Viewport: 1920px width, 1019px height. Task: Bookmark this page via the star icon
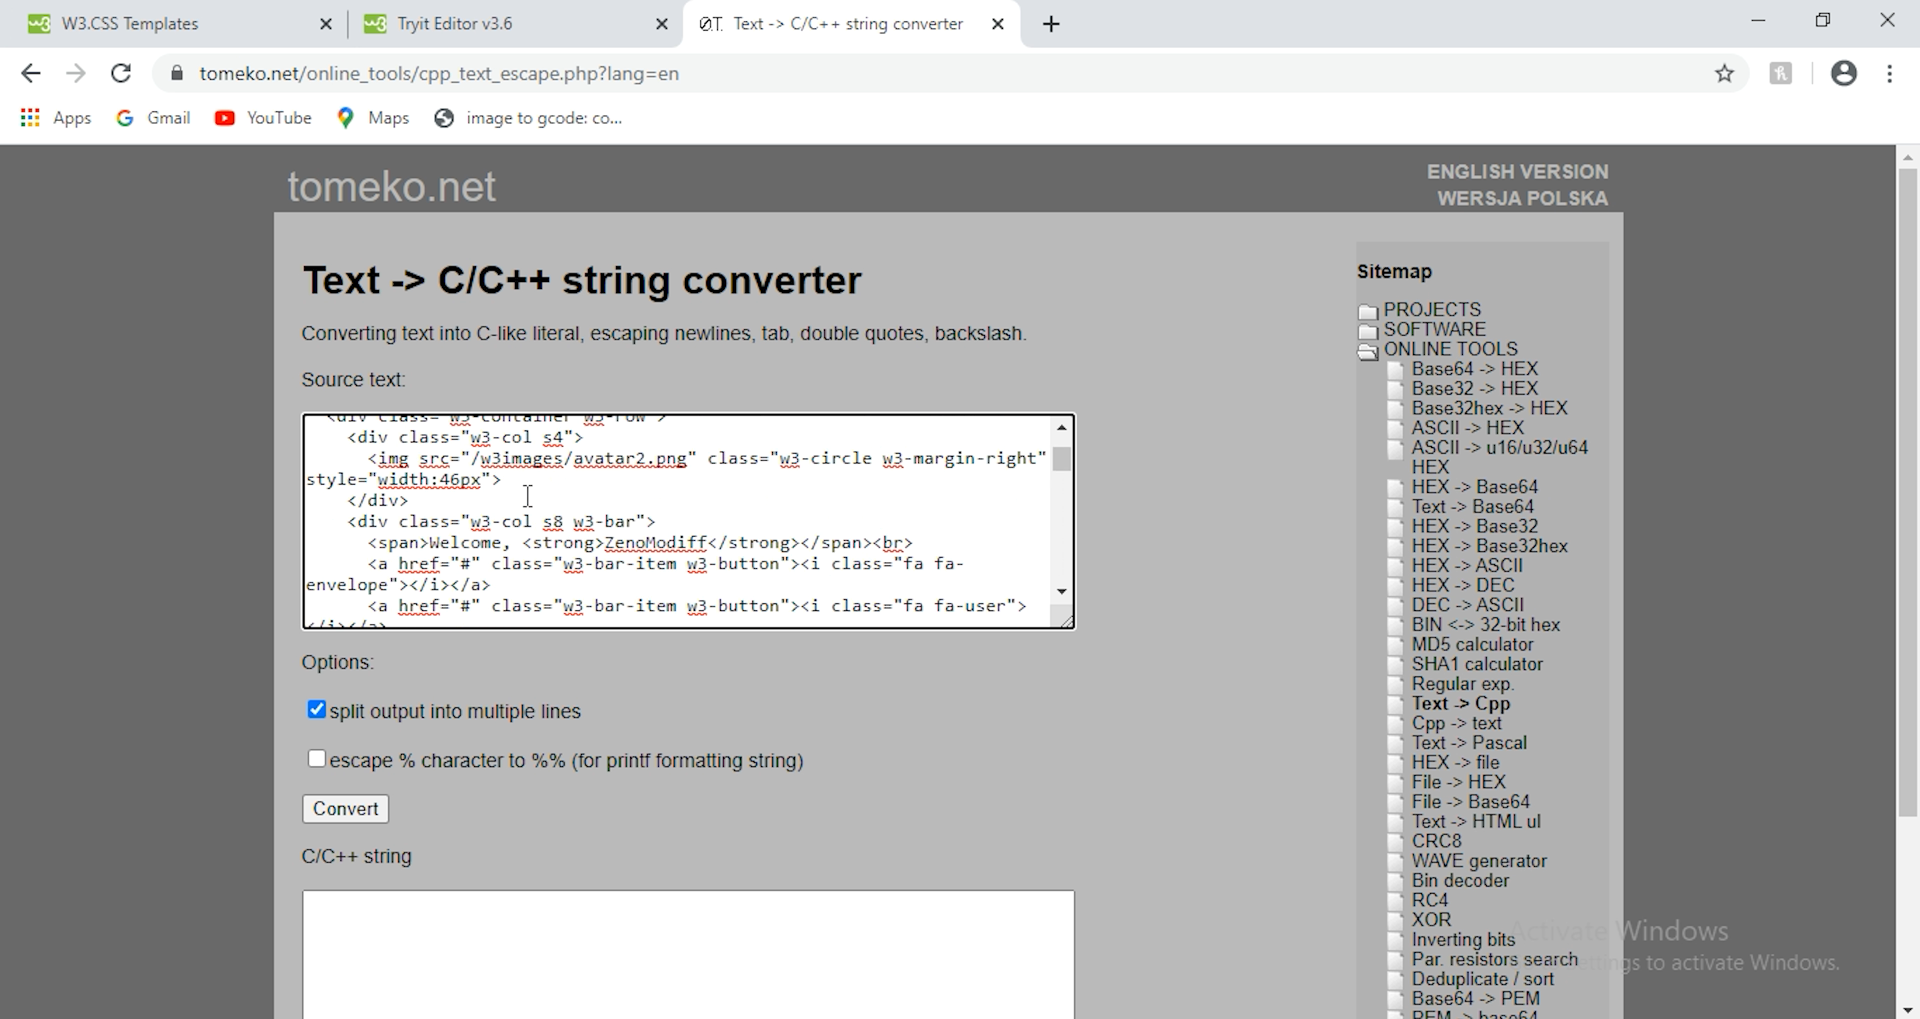click(1725, 73)
